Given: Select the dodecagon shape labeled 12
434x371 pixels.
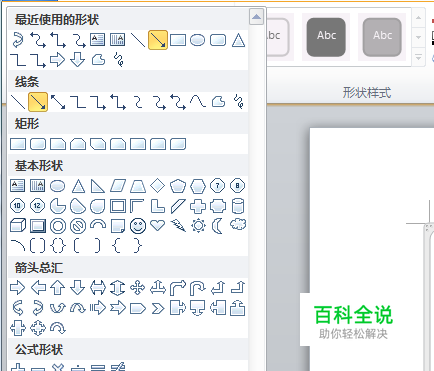Looking at the screenshot, I should coord(37,206).
